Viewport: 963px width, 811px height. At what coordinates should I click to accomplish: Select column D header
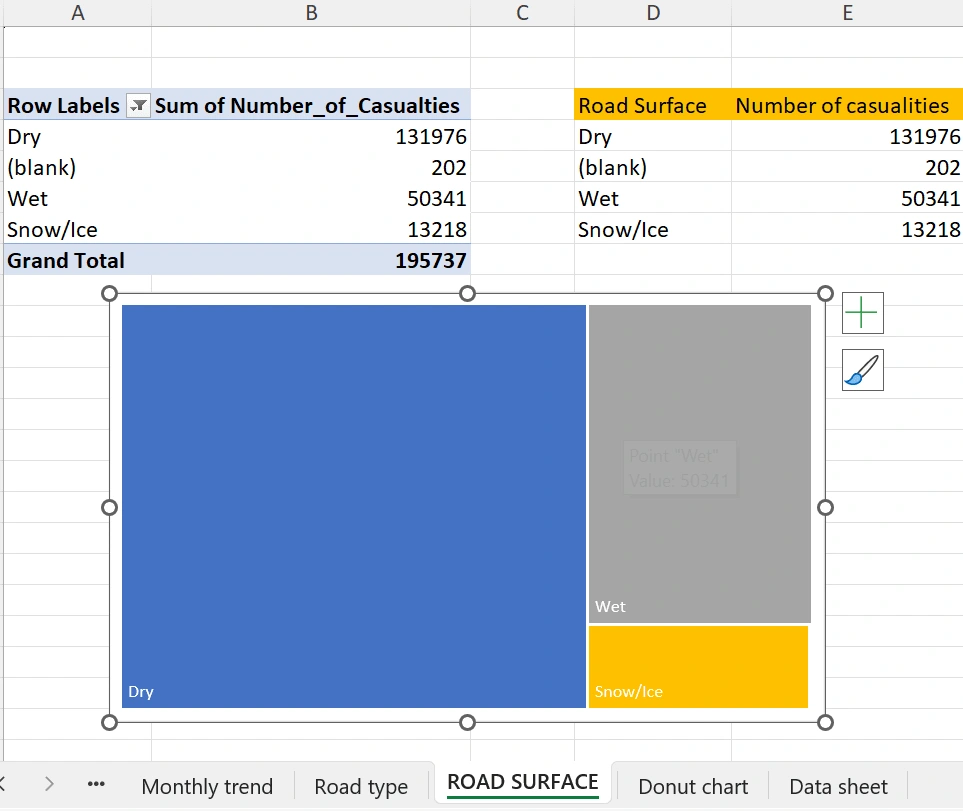pos(653,13)
